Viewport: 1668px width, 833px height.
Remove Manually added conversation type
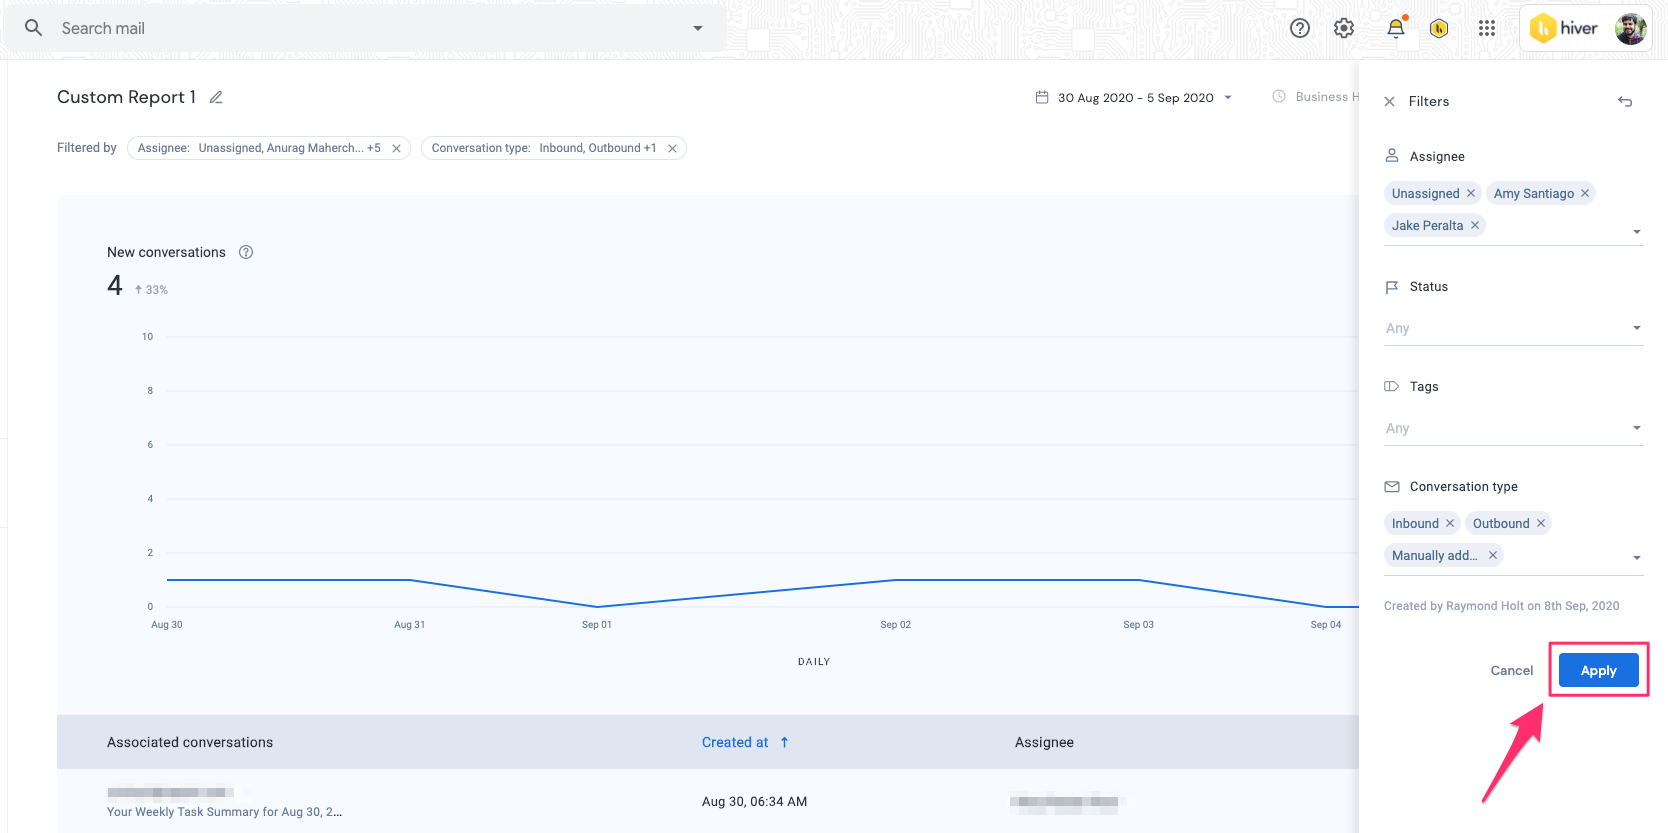pyautogui.click(x=1493, y=555)
